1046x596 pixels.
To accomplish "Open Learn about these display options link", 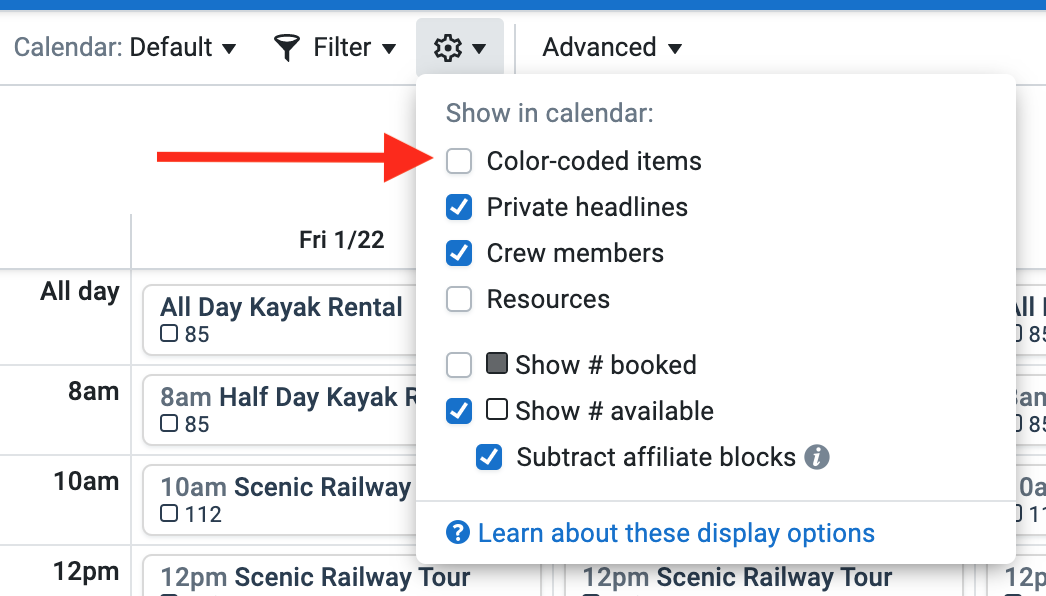I will click(676, 533).
